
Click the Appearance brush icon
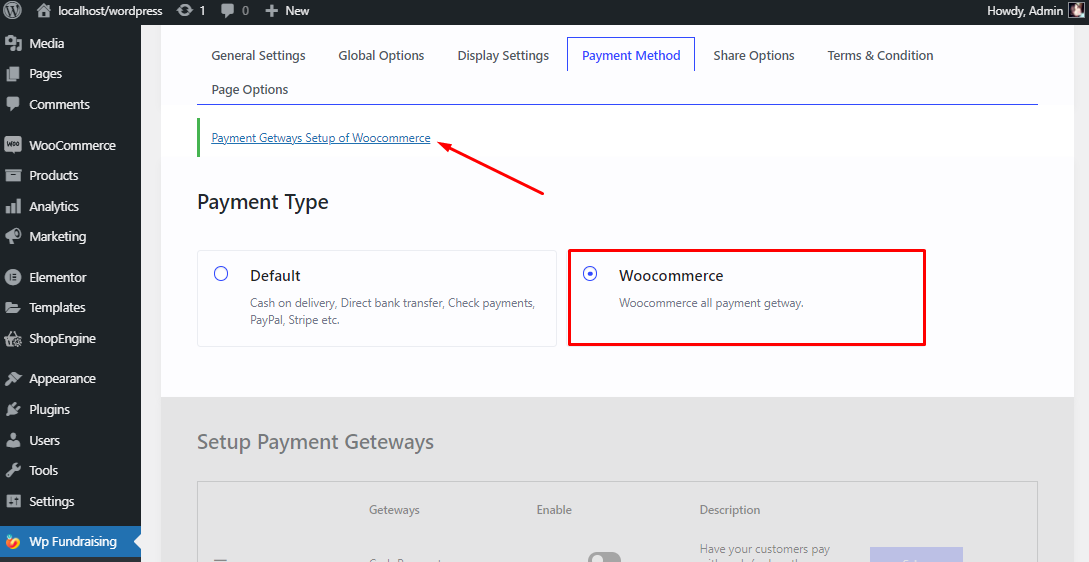13,379
